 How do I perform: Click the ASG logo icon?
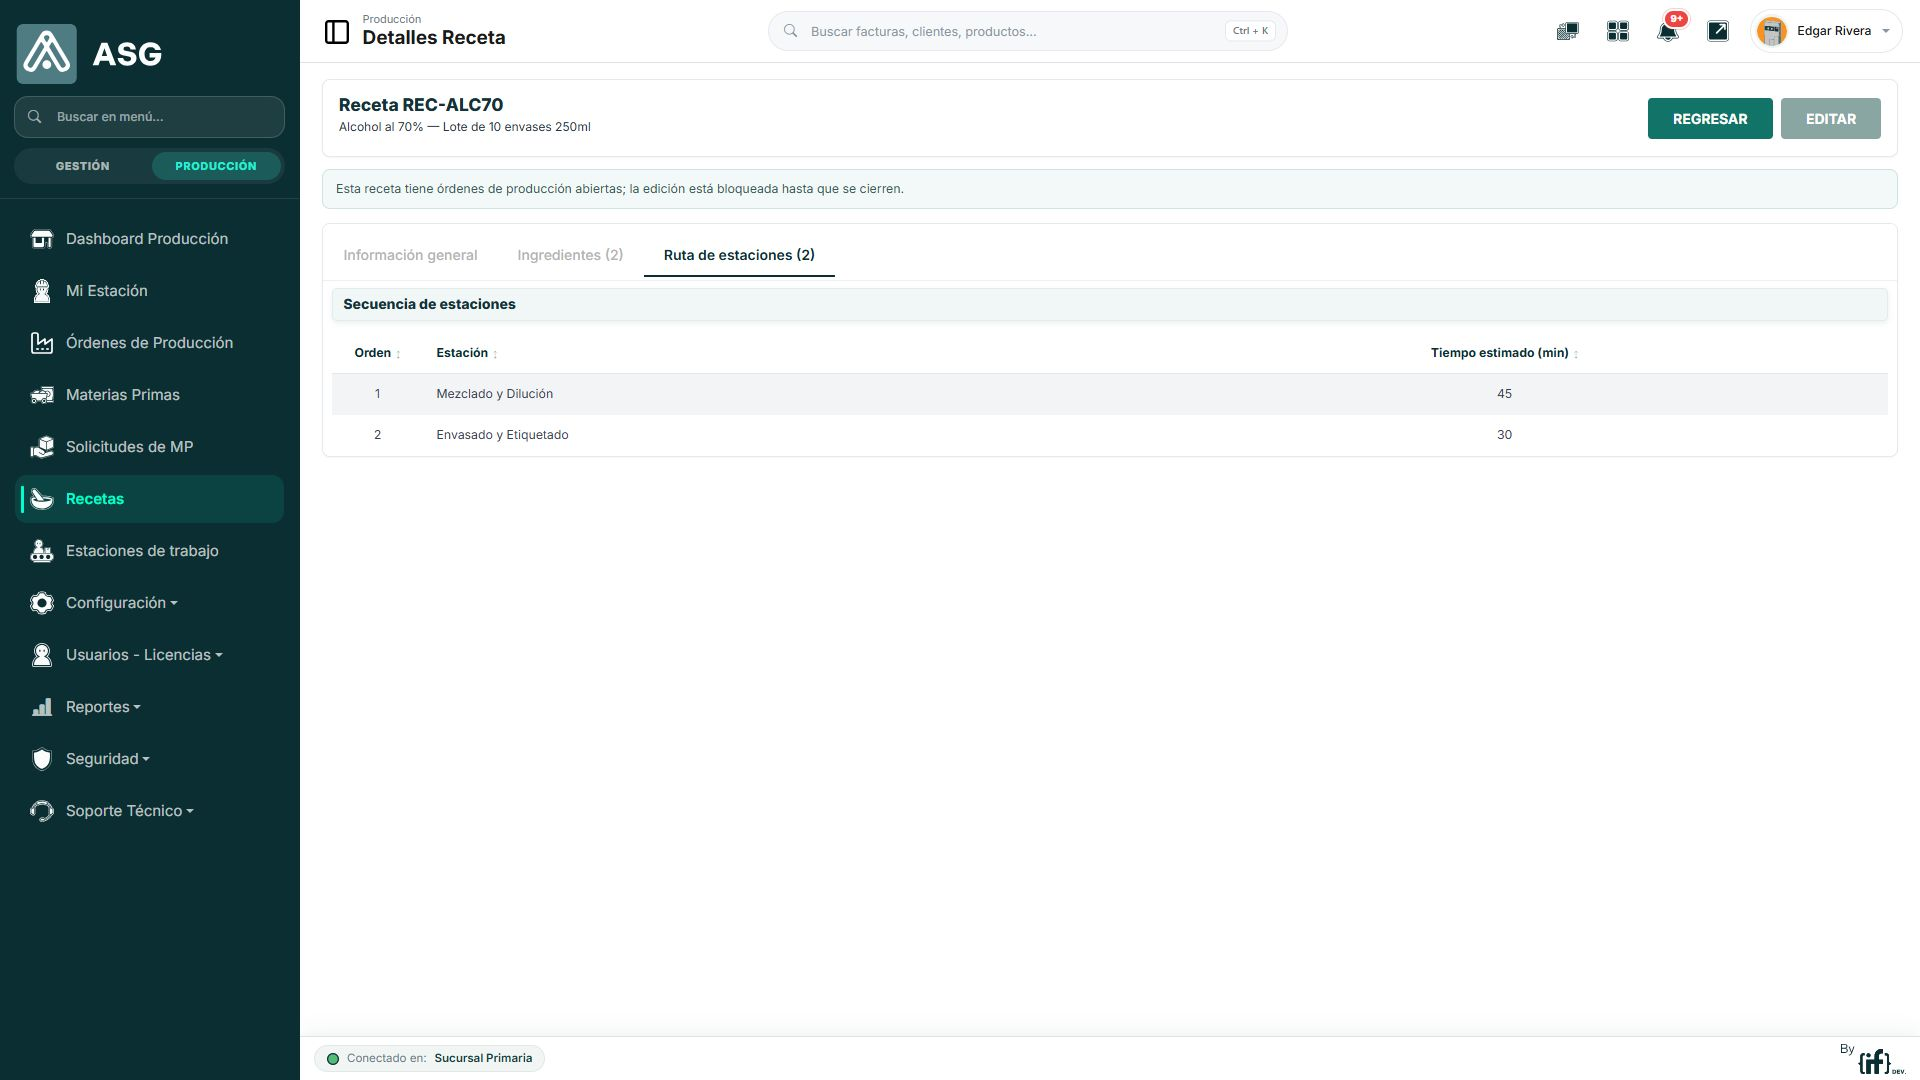46,54
